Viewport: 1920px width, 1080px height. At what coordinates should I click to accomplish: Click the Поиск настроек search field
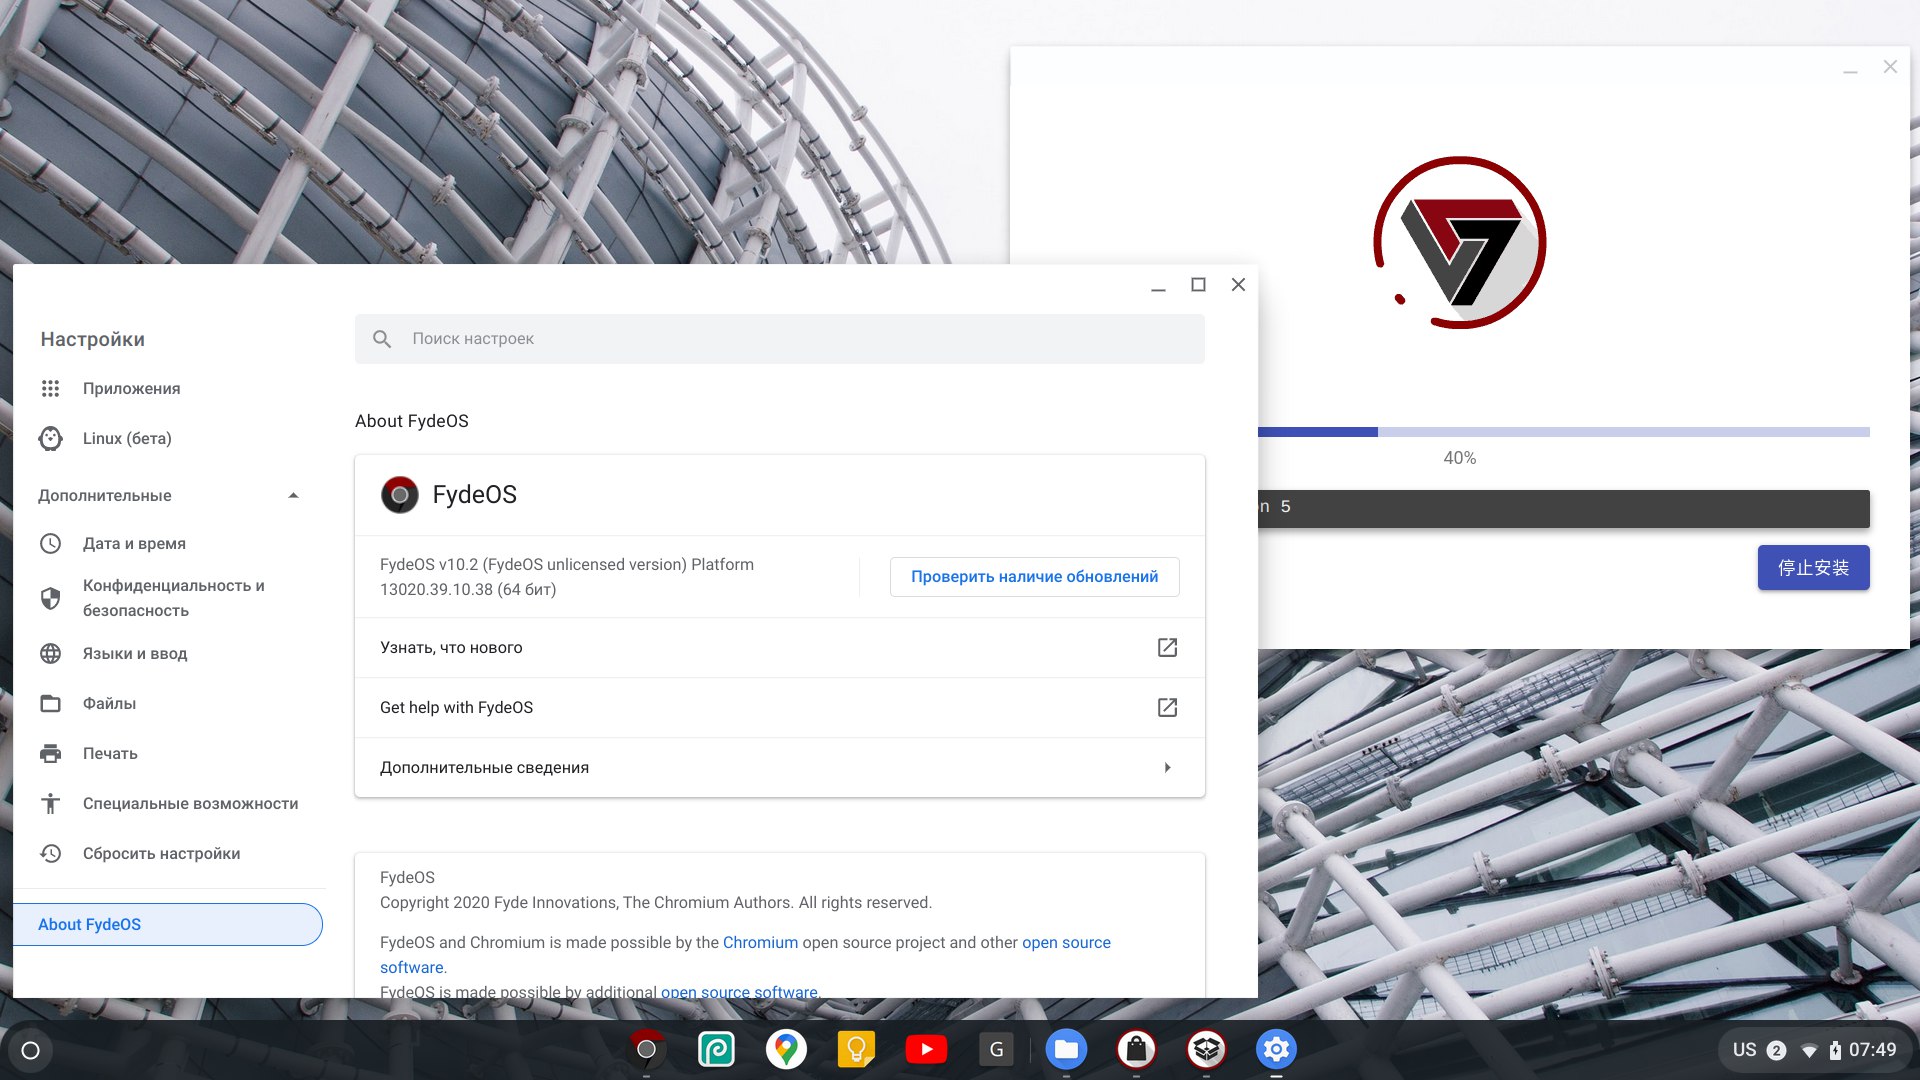(780, 339)
